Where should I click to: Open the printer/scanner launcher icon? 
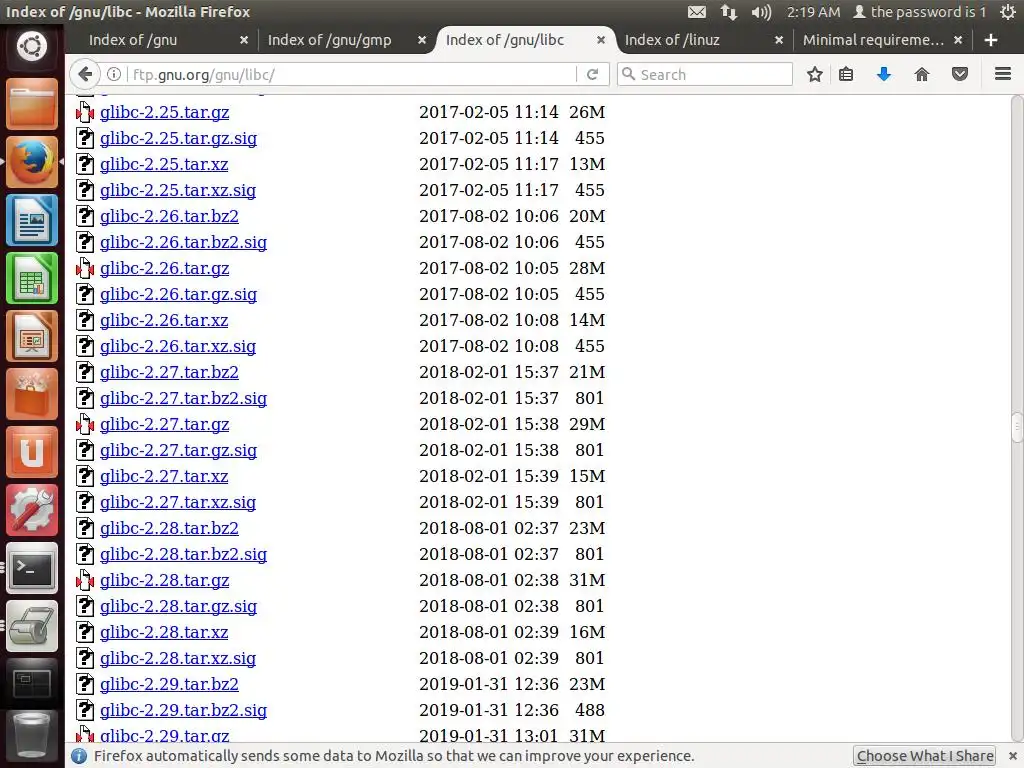click(x=32, y=626)
